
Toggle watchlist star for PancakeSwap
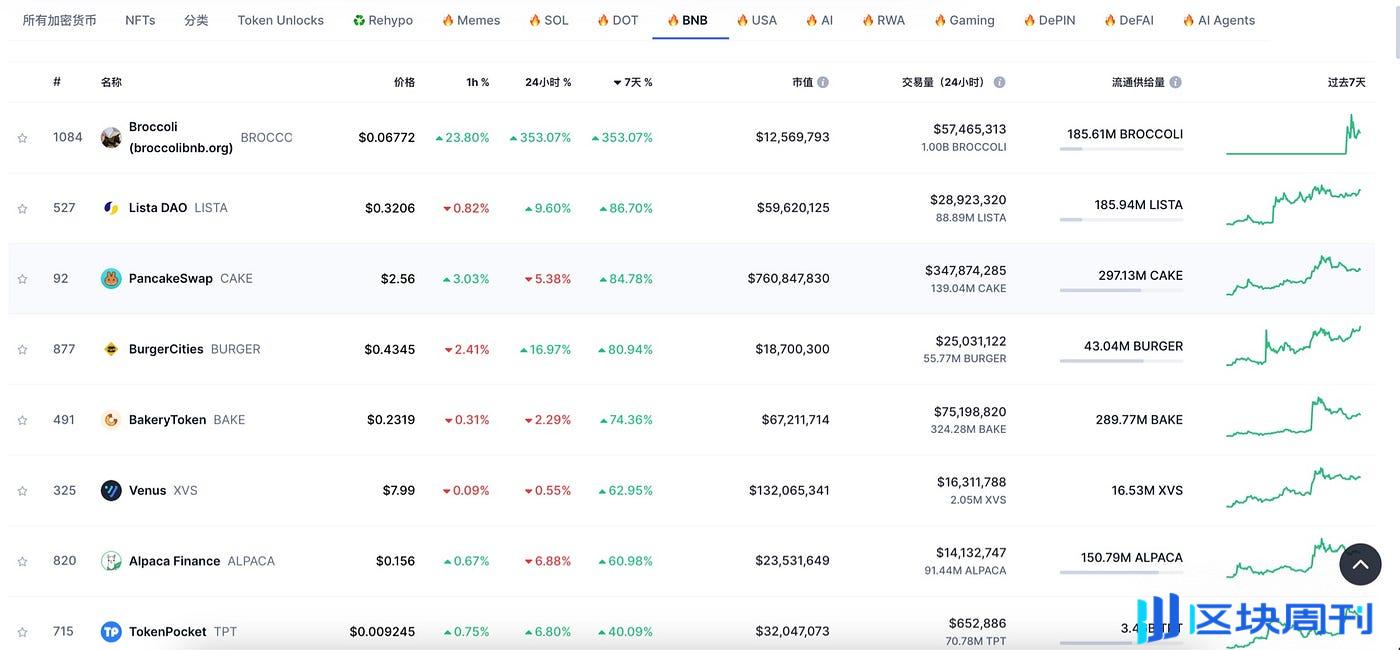pos(22,279)
